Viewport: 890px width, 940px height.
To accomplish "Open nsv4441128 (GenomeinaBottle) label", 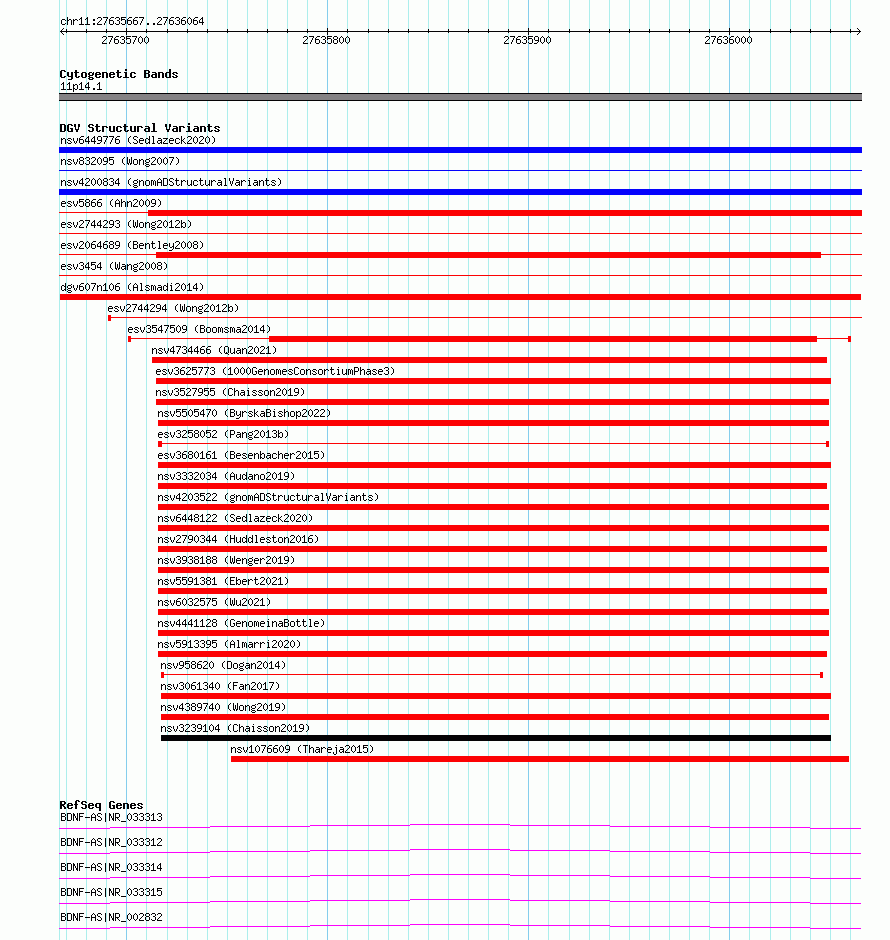I will tap(241, 623).
